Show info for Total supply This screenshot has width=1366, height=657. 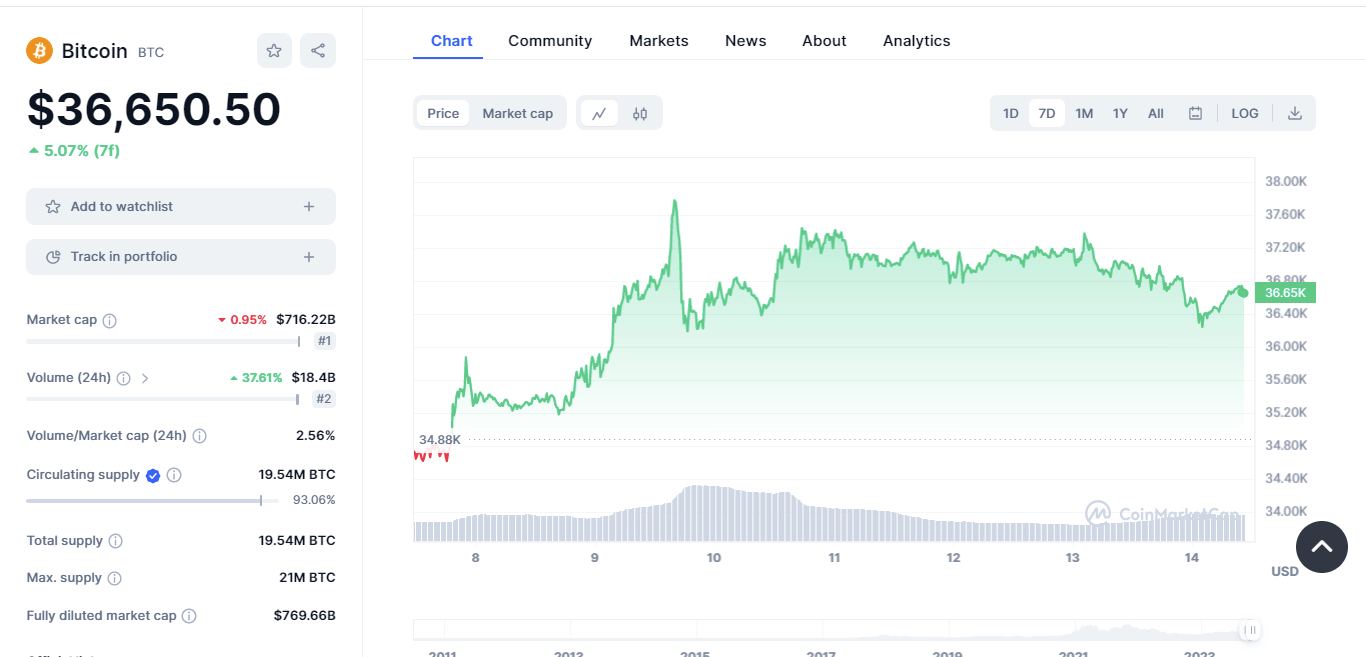[115, 541]
